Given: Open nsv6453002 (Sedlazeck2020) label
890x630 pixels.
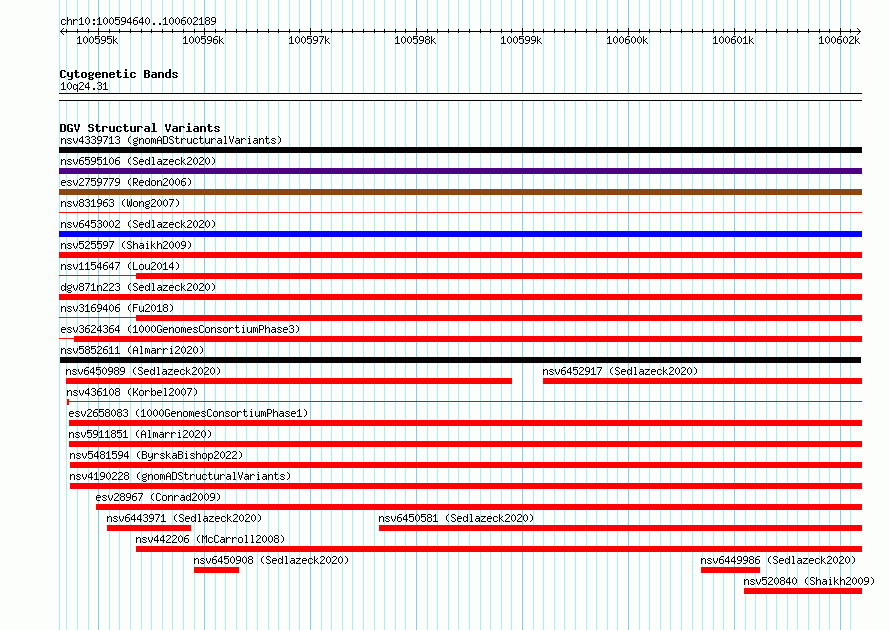Looking at the screenshot, I should click(x=138, y=224).
